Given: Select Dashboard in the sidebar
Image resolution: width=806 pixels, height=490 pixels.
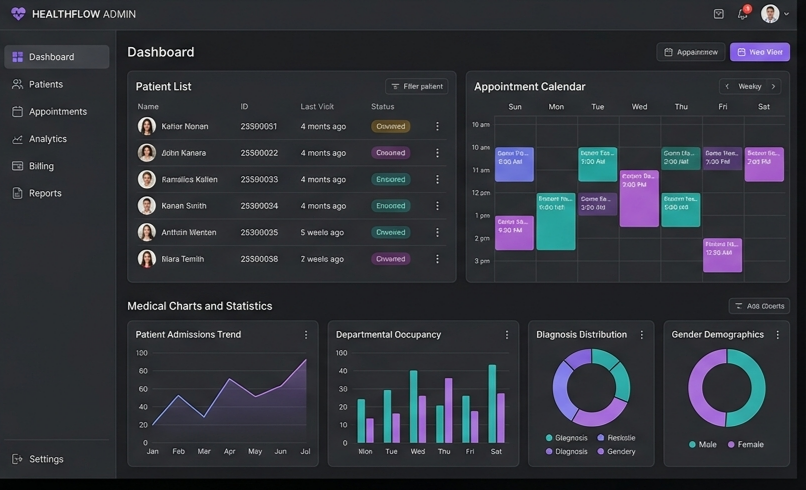Looking at the screenshot, I should [57, 57].
